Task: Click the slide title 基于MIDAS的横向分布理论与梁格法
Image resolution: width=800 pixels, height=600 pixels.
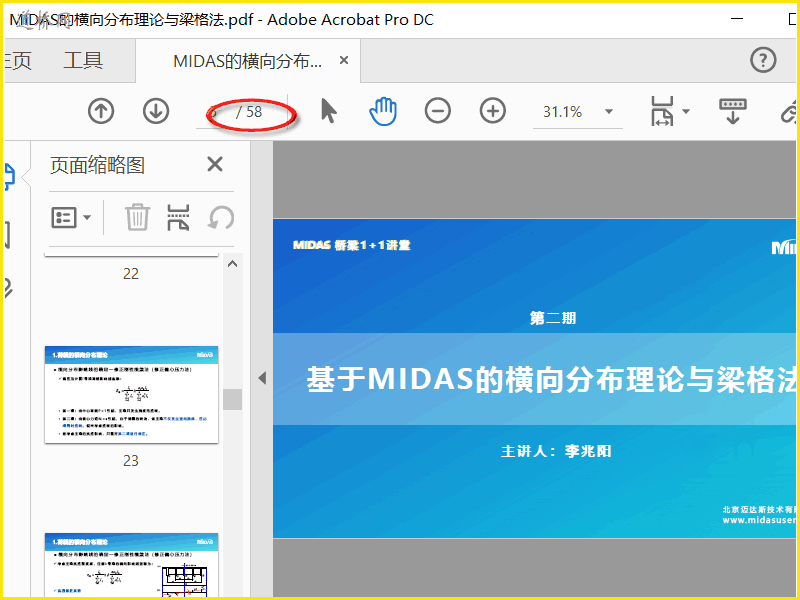Action: pyautogui.click(x=551, y=380)
